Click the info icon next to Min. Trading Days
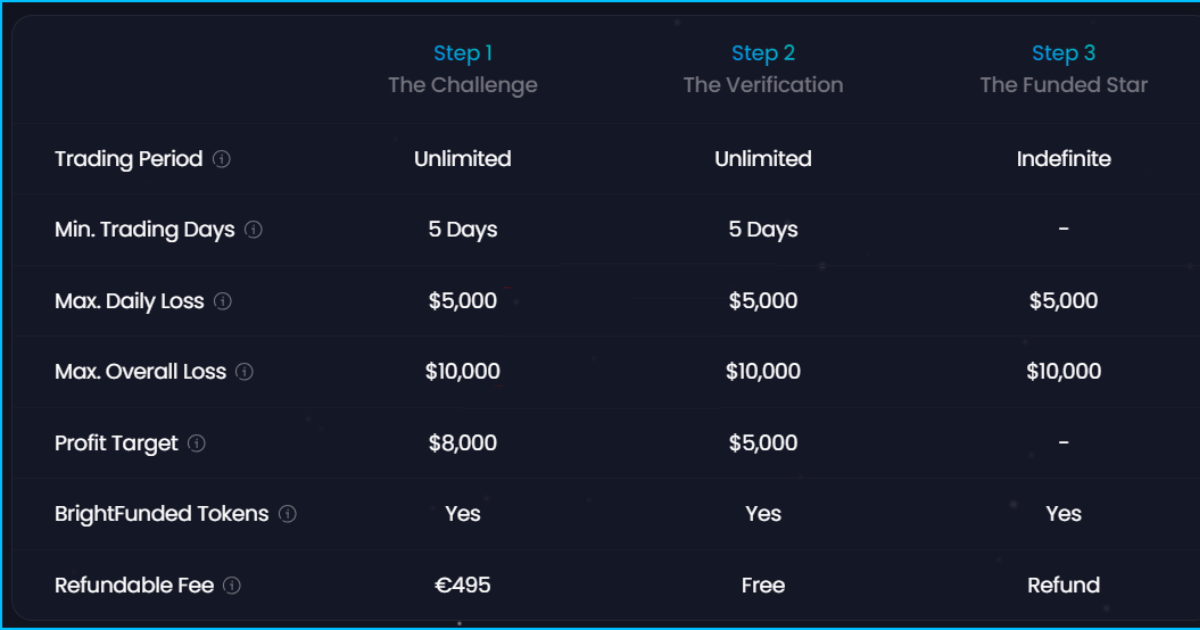The width and height of the screenshot is (1200, 630). click(x=254, y=230)
